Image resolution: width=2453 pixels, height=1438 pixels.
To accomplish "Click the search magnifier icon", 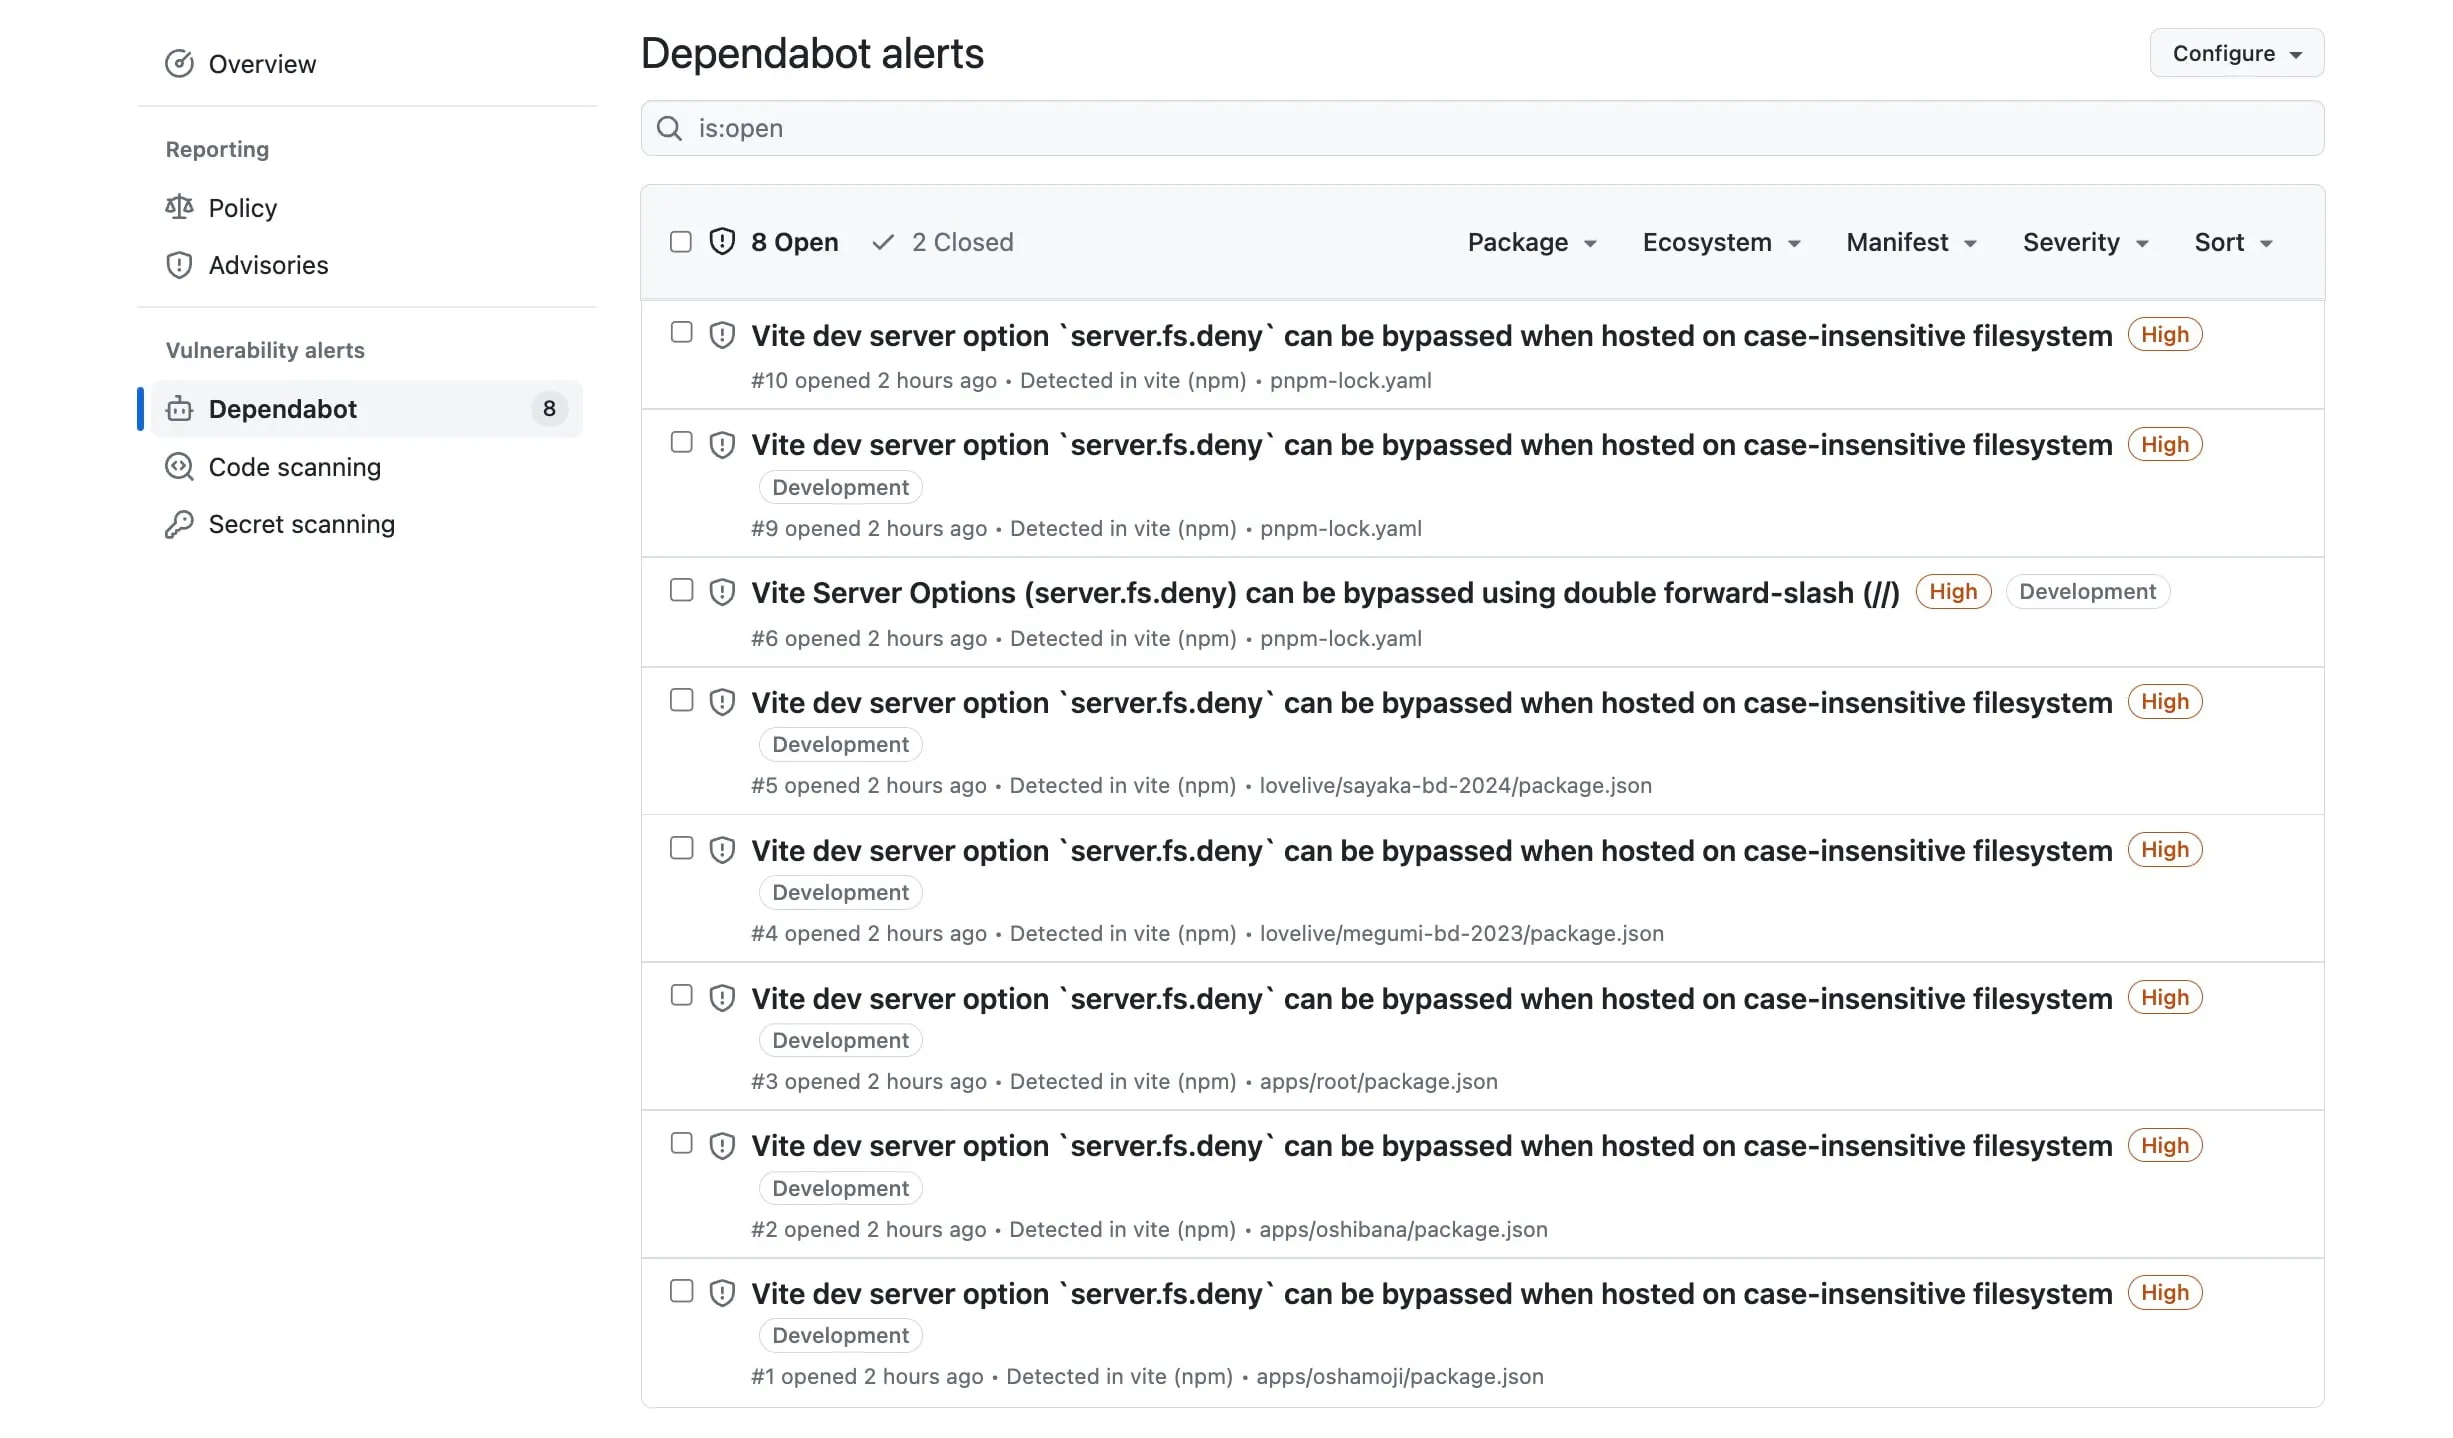I will tap(669, 128).
